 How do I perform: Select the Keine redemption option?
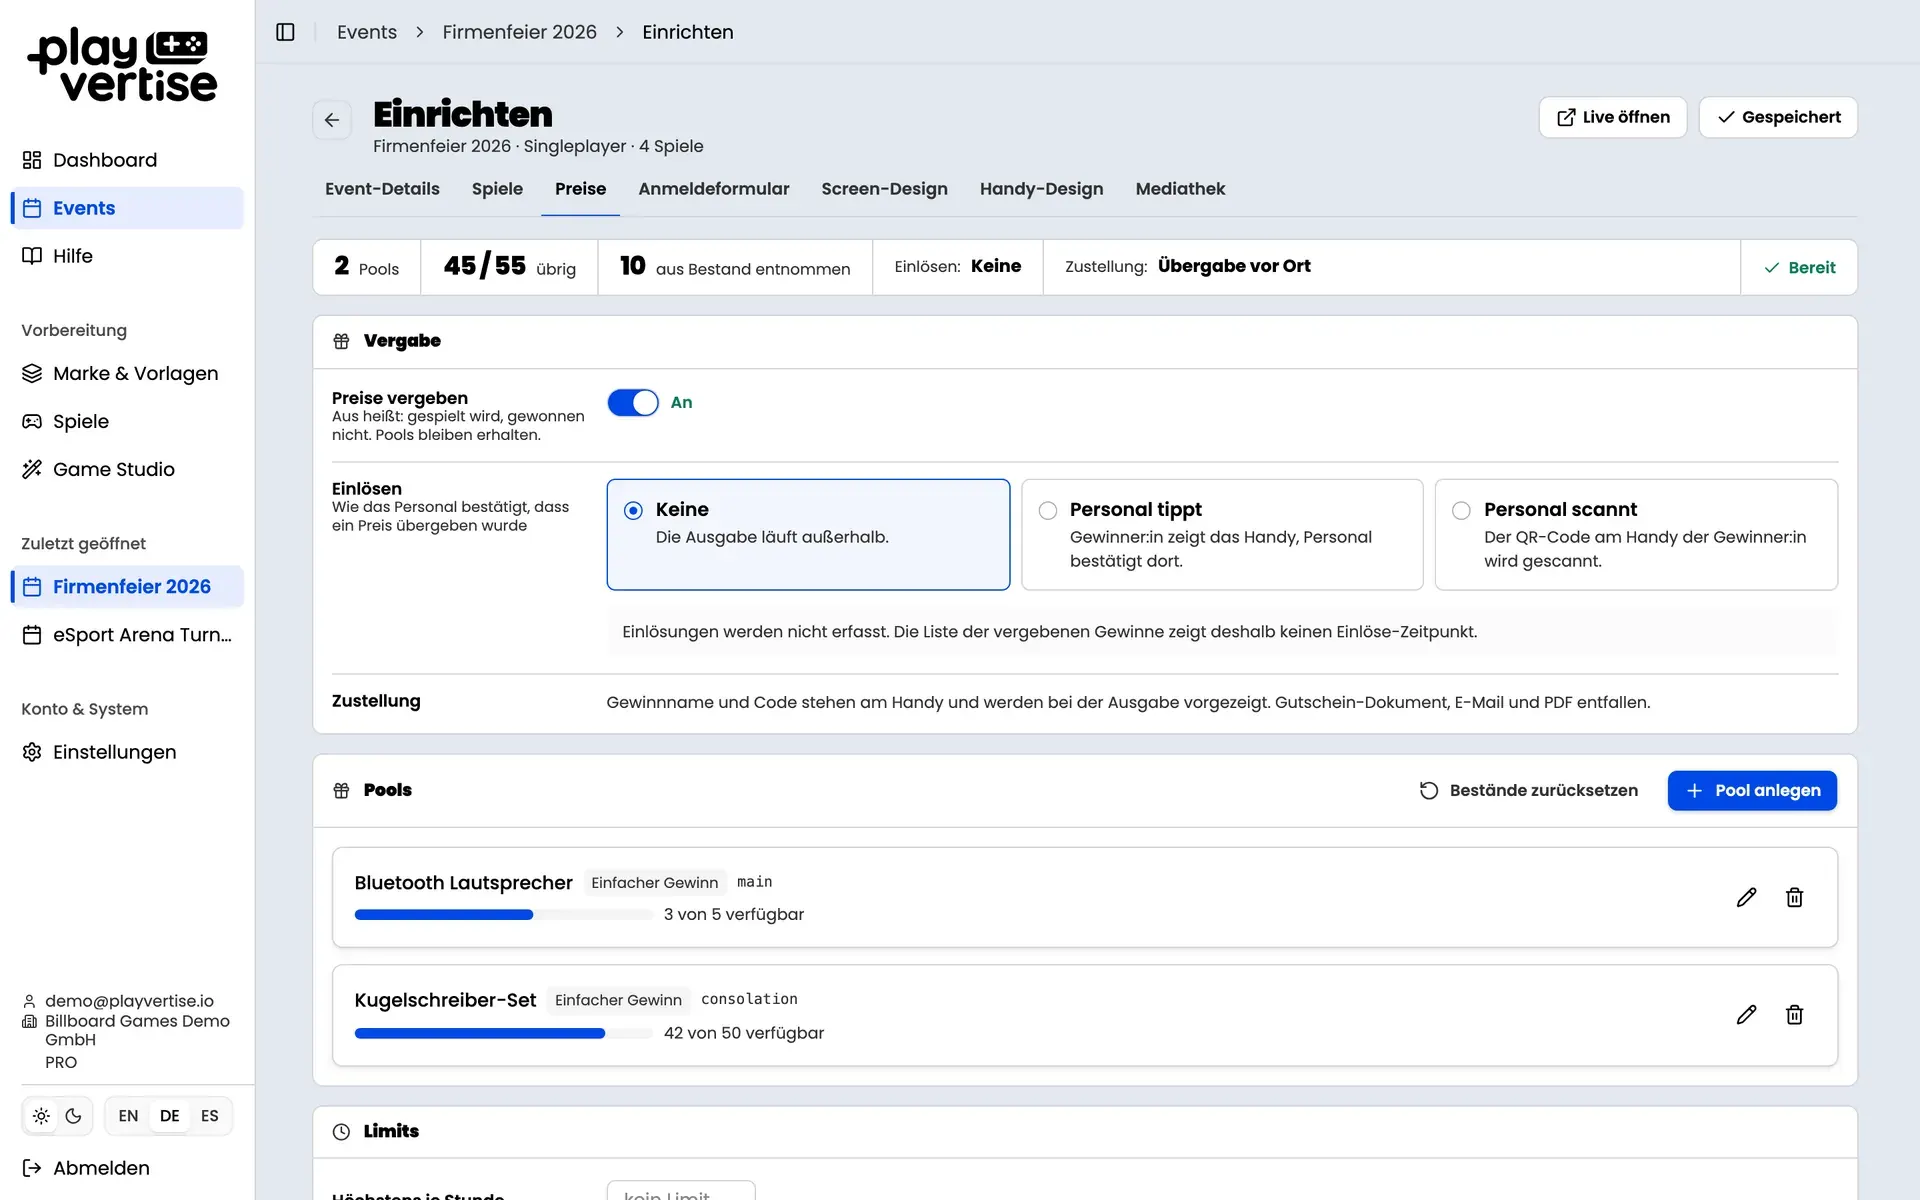point(808,535)
